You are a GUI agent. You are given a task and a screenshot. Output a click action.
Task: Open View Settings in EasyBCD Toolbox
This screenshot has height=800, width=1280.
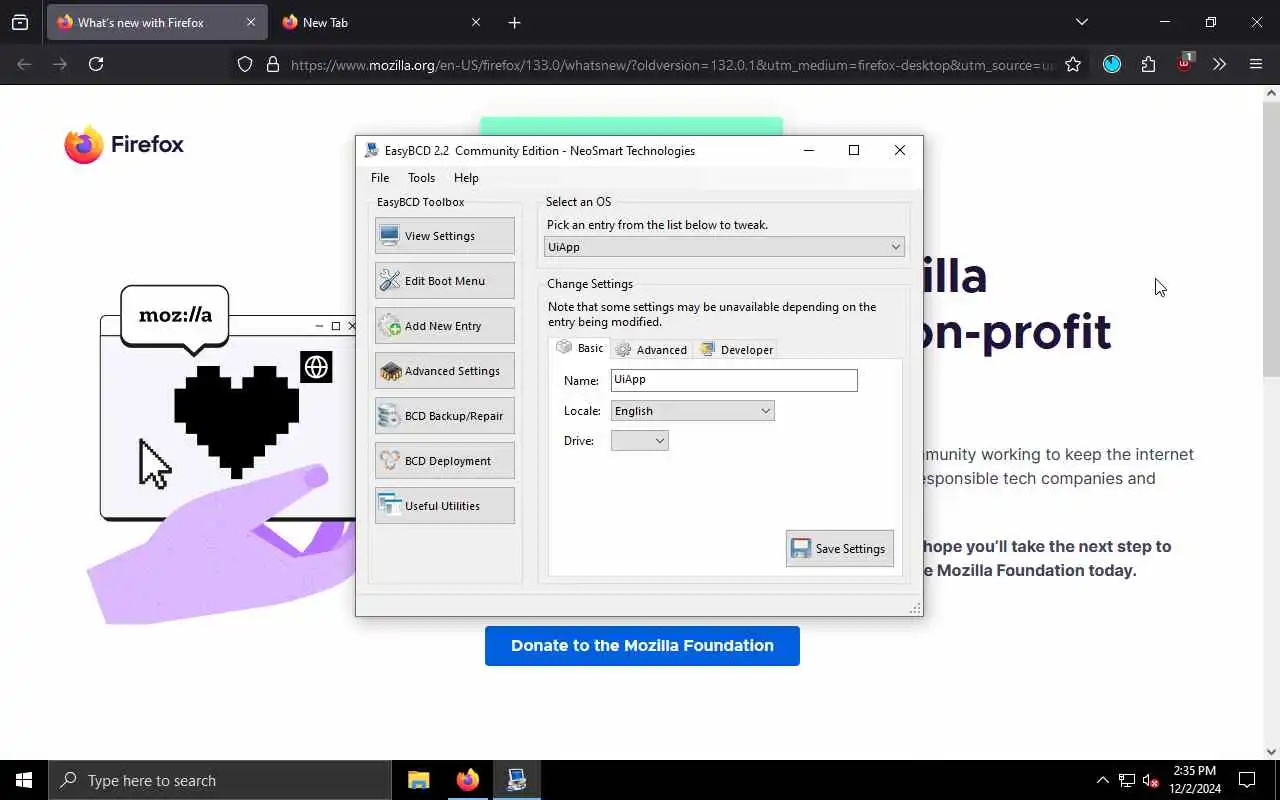(445, 236)
